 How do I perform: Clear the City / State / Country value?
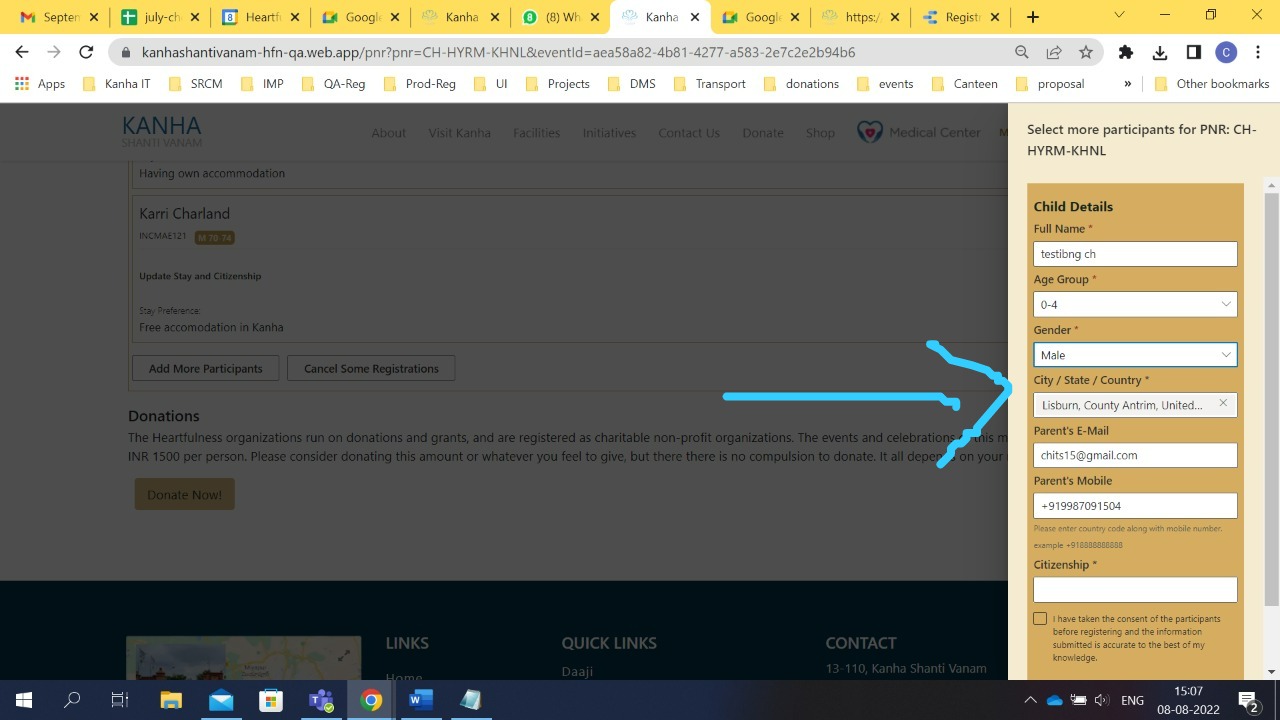point(1222,404)
